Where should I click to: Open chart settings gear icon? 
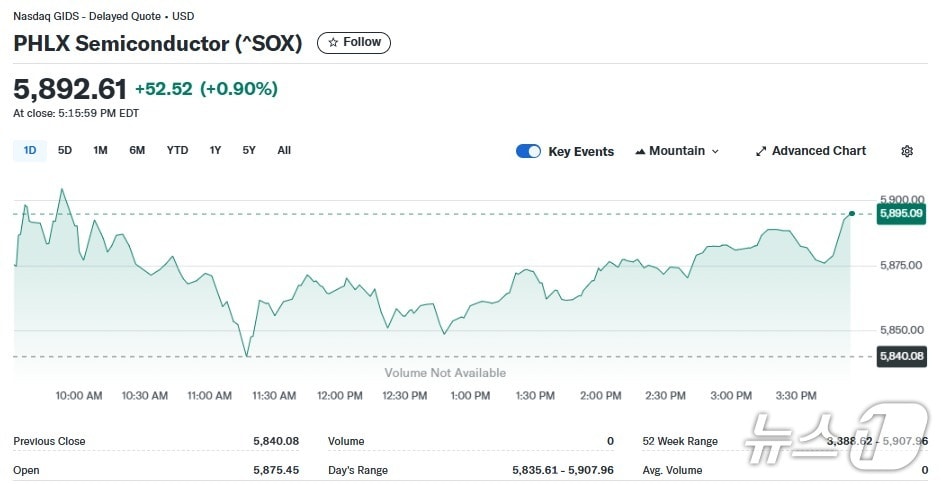(907, 151)
